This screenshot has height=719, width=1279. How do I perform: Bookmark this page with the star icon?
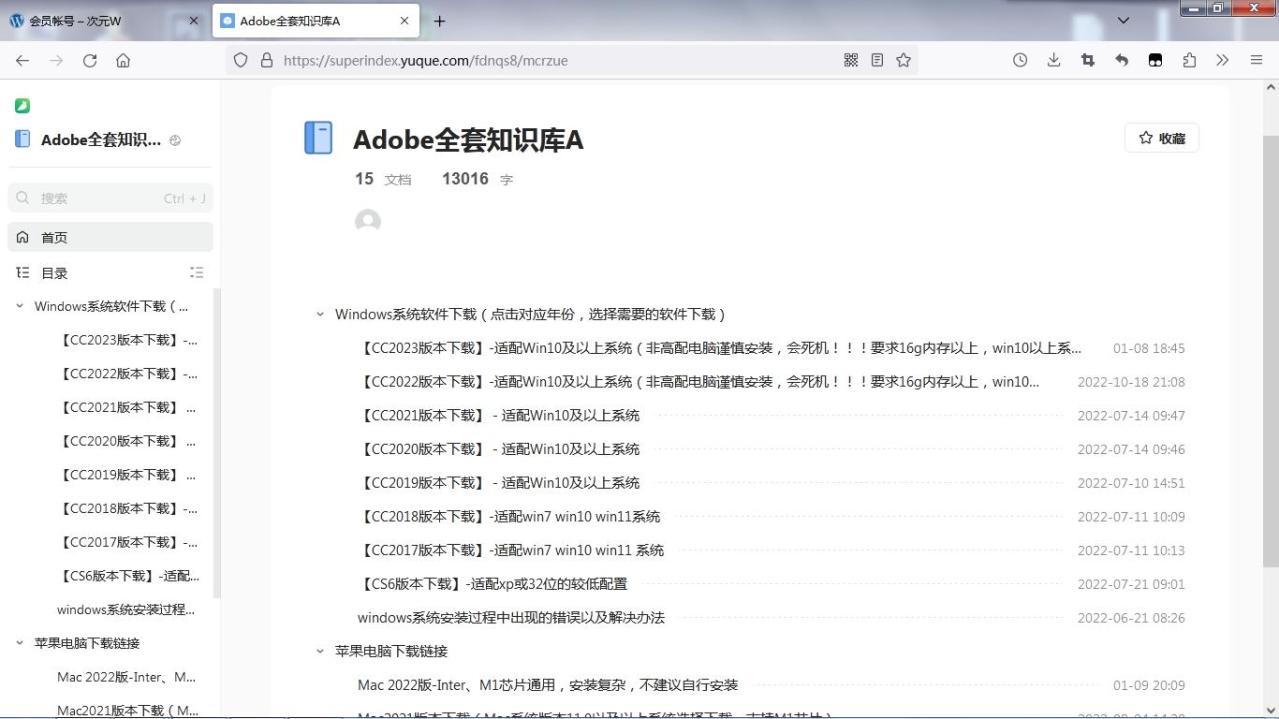tap(903, 60)
